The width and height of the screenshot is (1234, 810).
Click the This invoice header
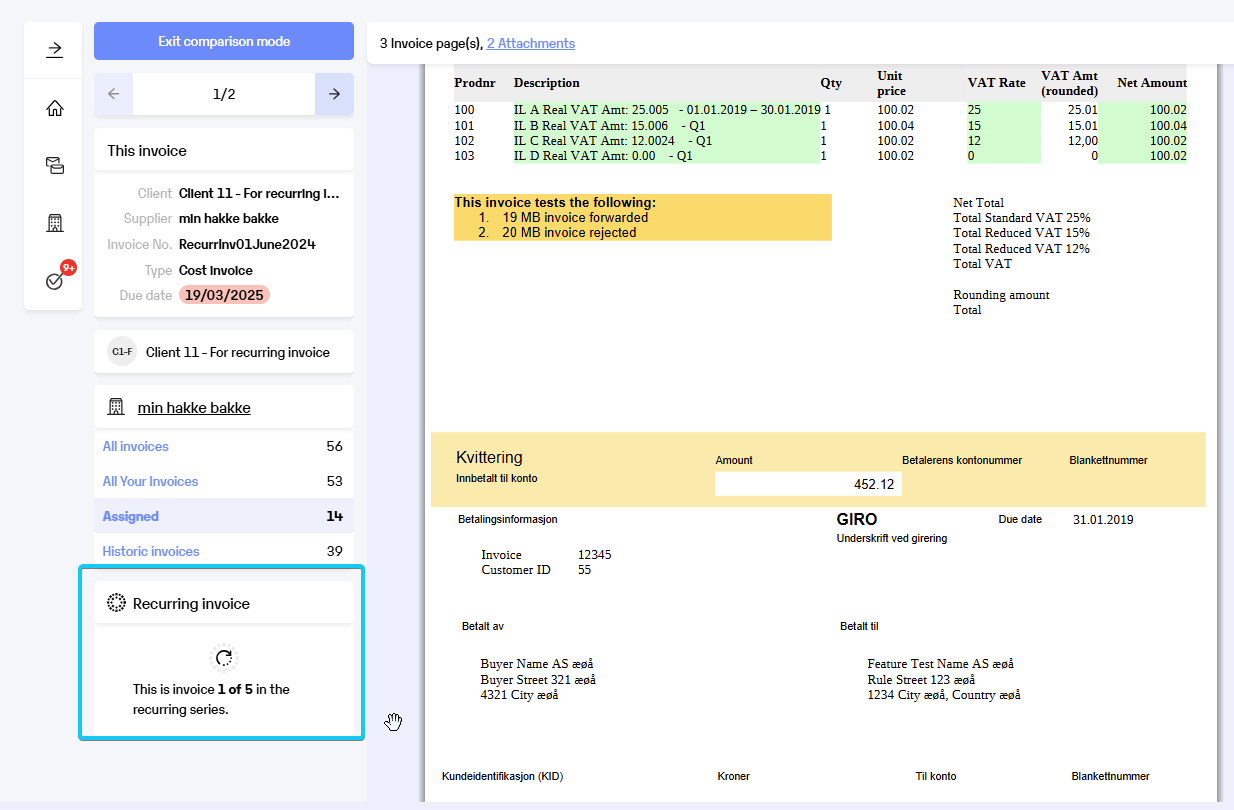coord(224,150)
